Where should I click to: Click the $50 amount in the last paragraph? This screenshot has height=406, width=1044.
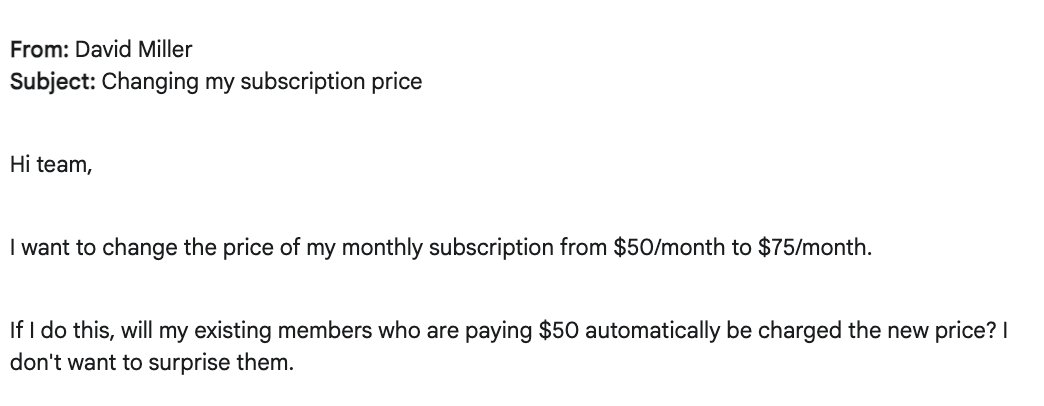[558, 330]
